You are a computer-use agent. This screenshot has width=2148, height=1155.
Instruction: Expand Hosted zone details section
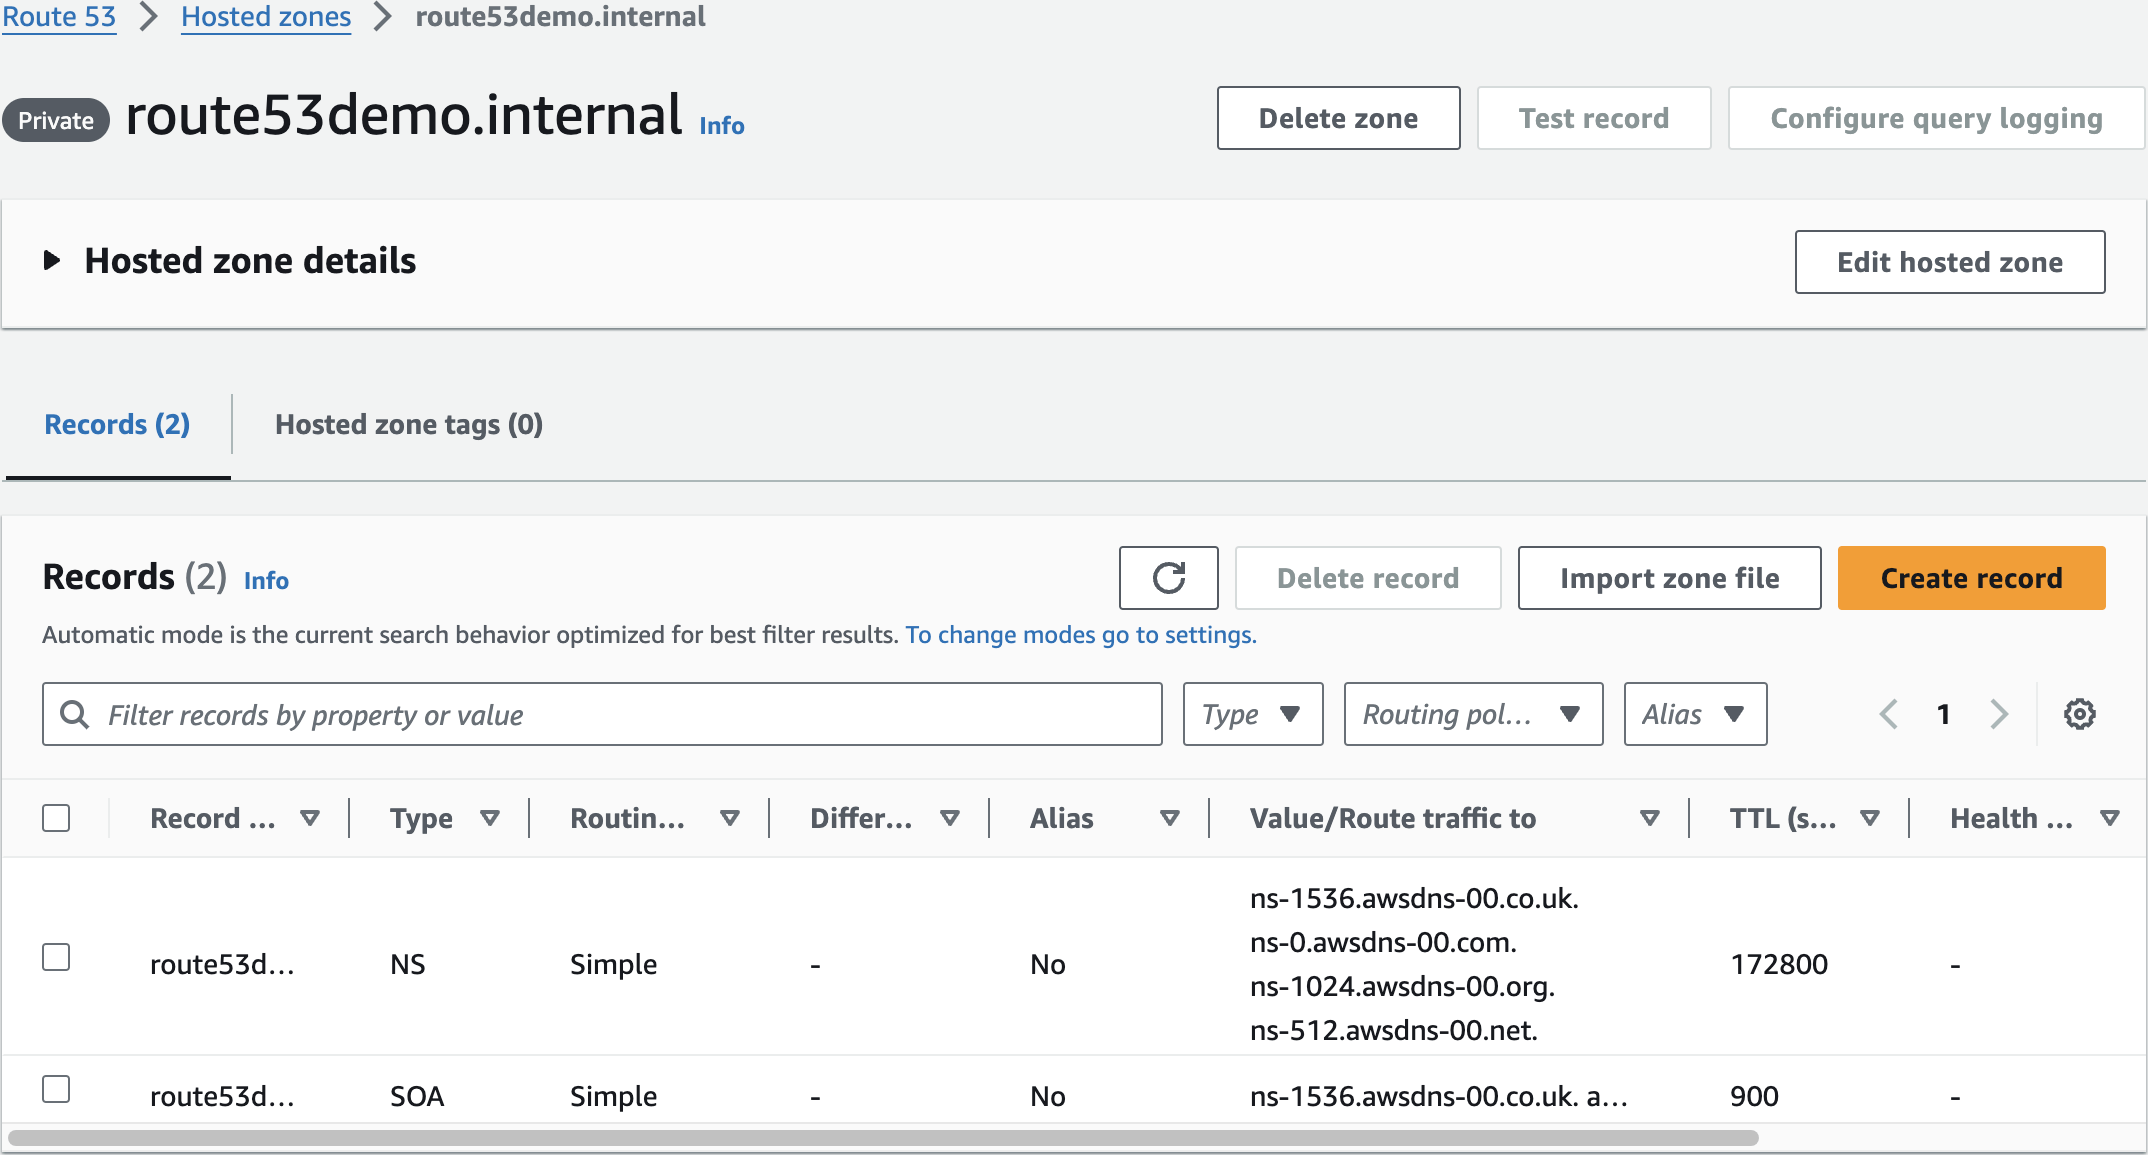pyautogui.click(x=52, y=261)
